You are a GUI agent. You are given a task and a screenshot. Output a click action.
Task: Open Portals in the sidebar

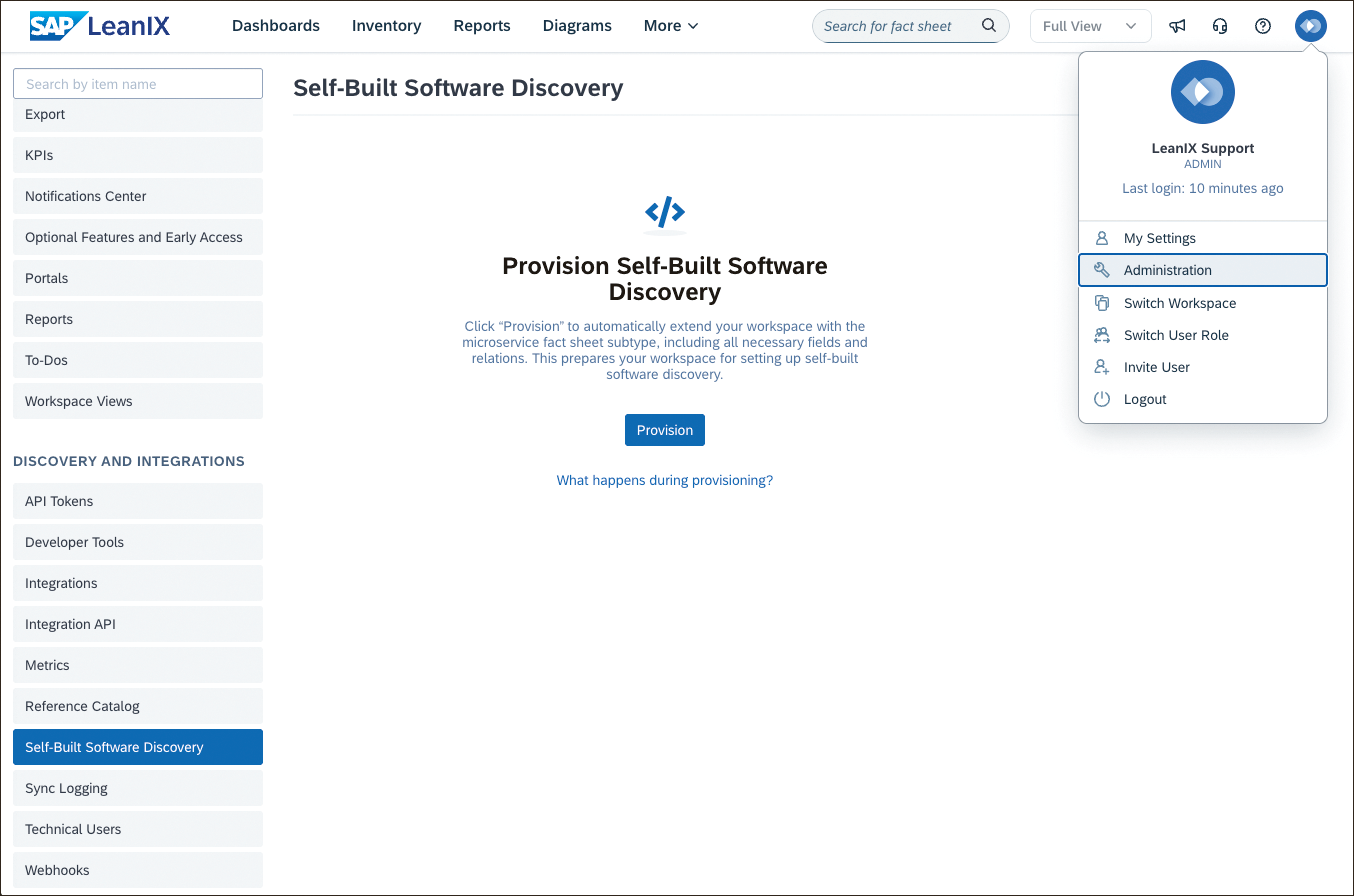[138, 278]
